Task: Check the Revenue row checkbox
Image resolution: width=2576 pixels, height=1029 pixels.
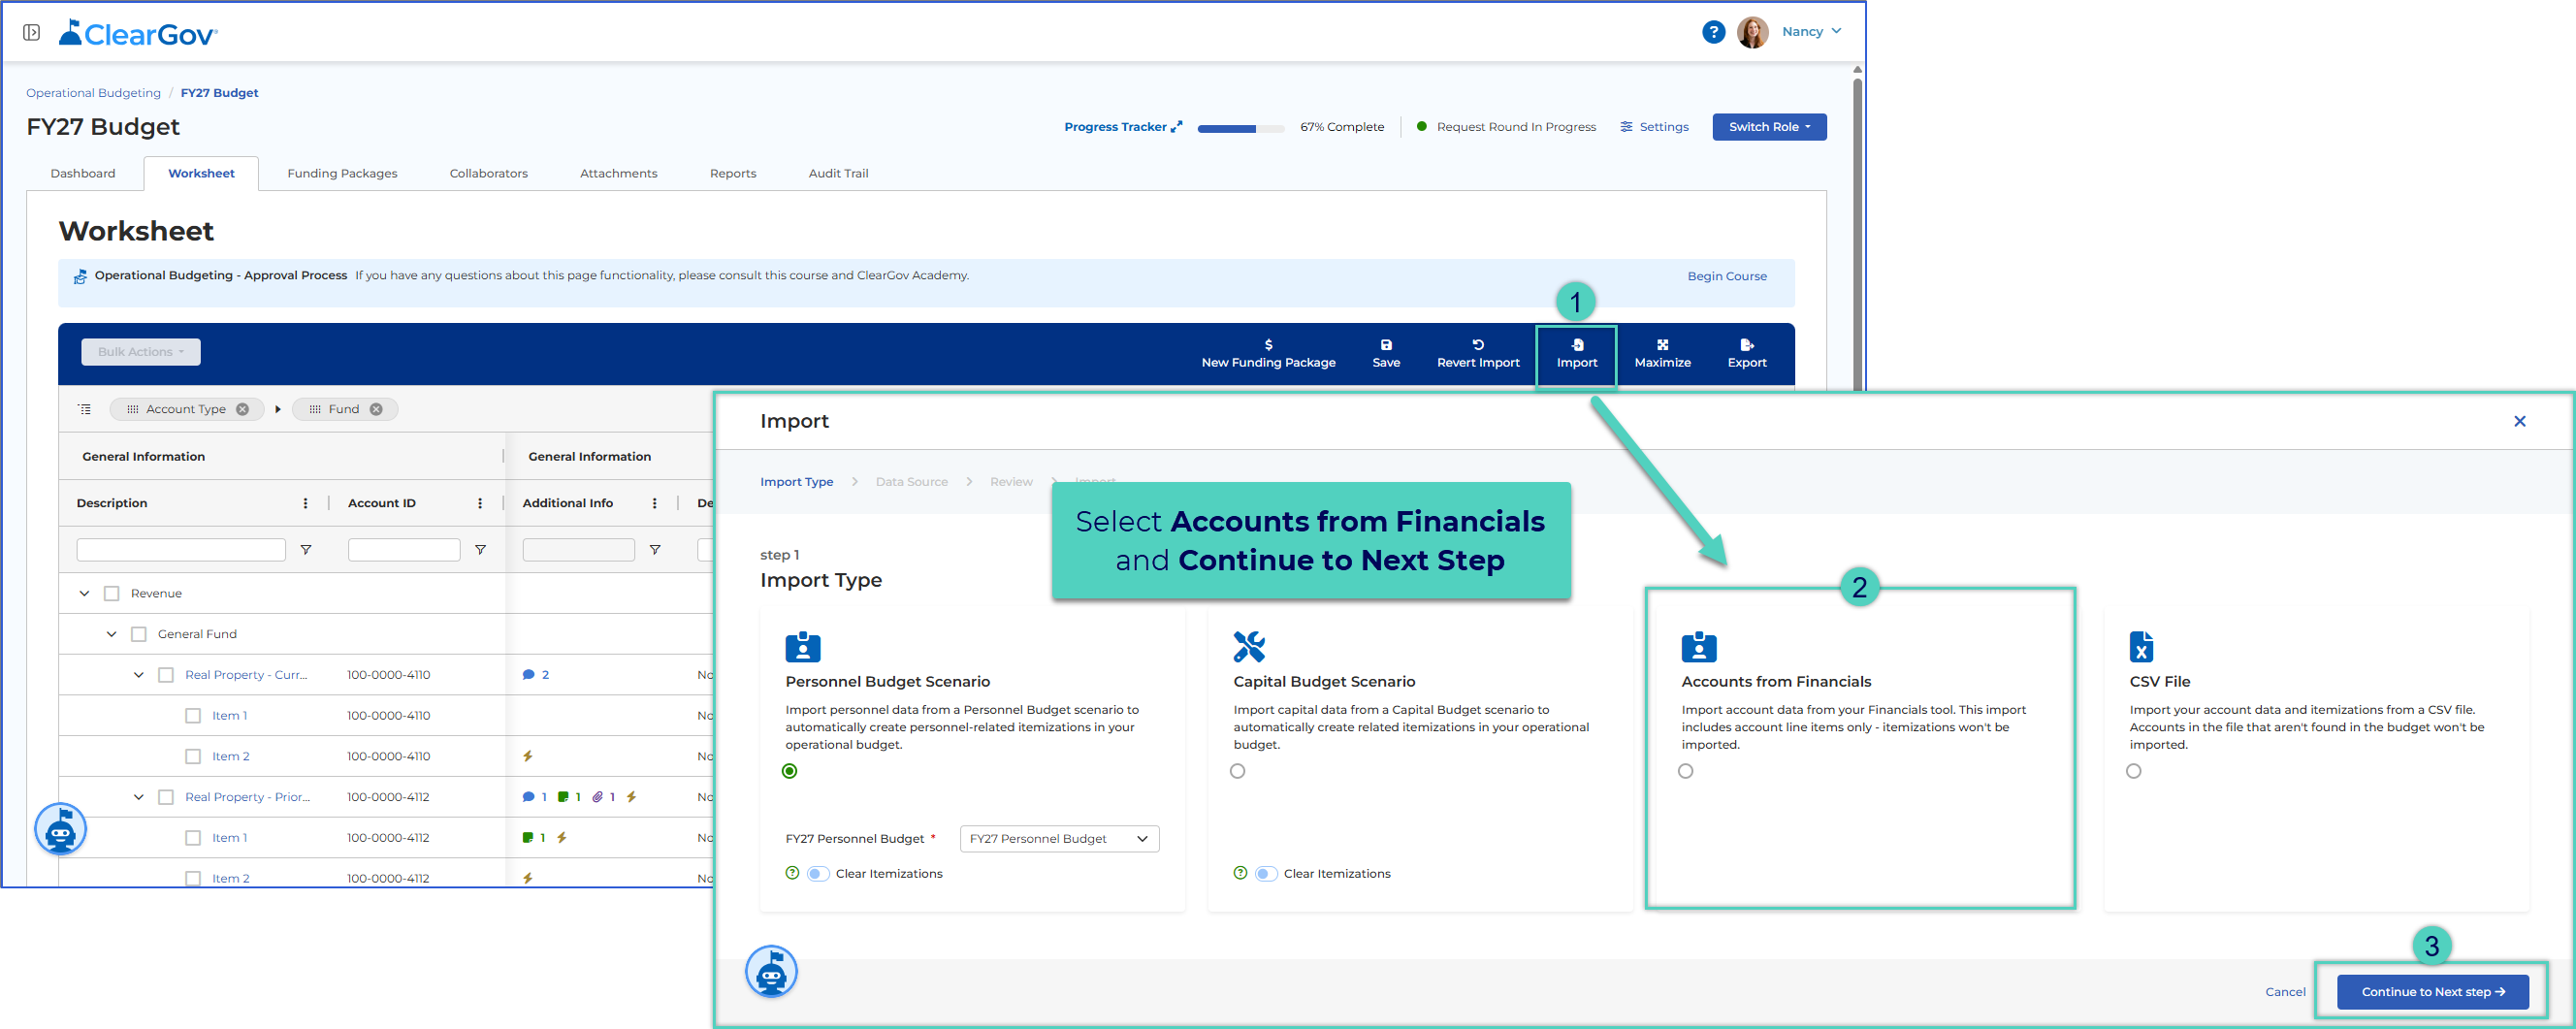Action: 112,593
